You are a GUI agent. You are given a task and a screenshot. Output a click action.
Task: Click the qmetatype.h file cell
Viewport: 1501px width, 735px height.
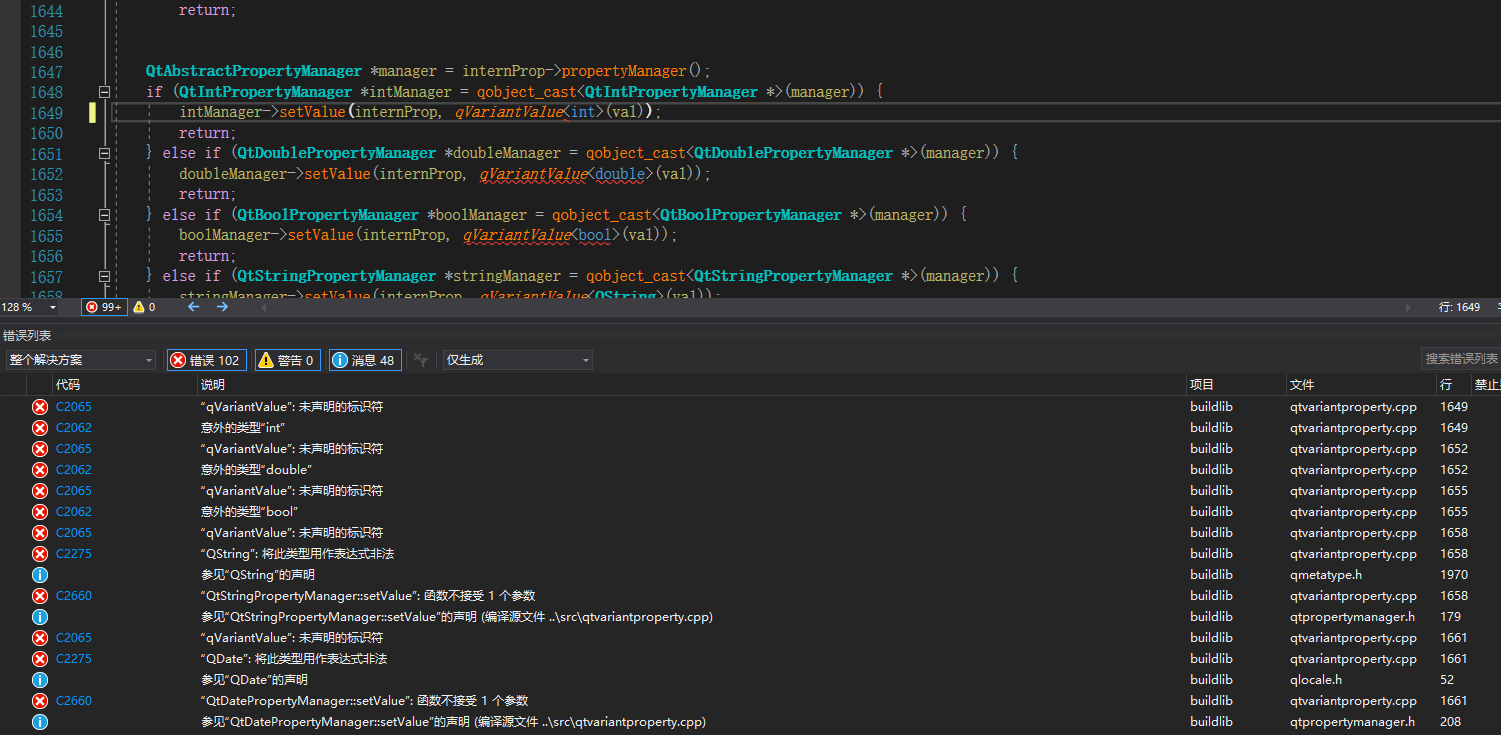point(1326,575)
